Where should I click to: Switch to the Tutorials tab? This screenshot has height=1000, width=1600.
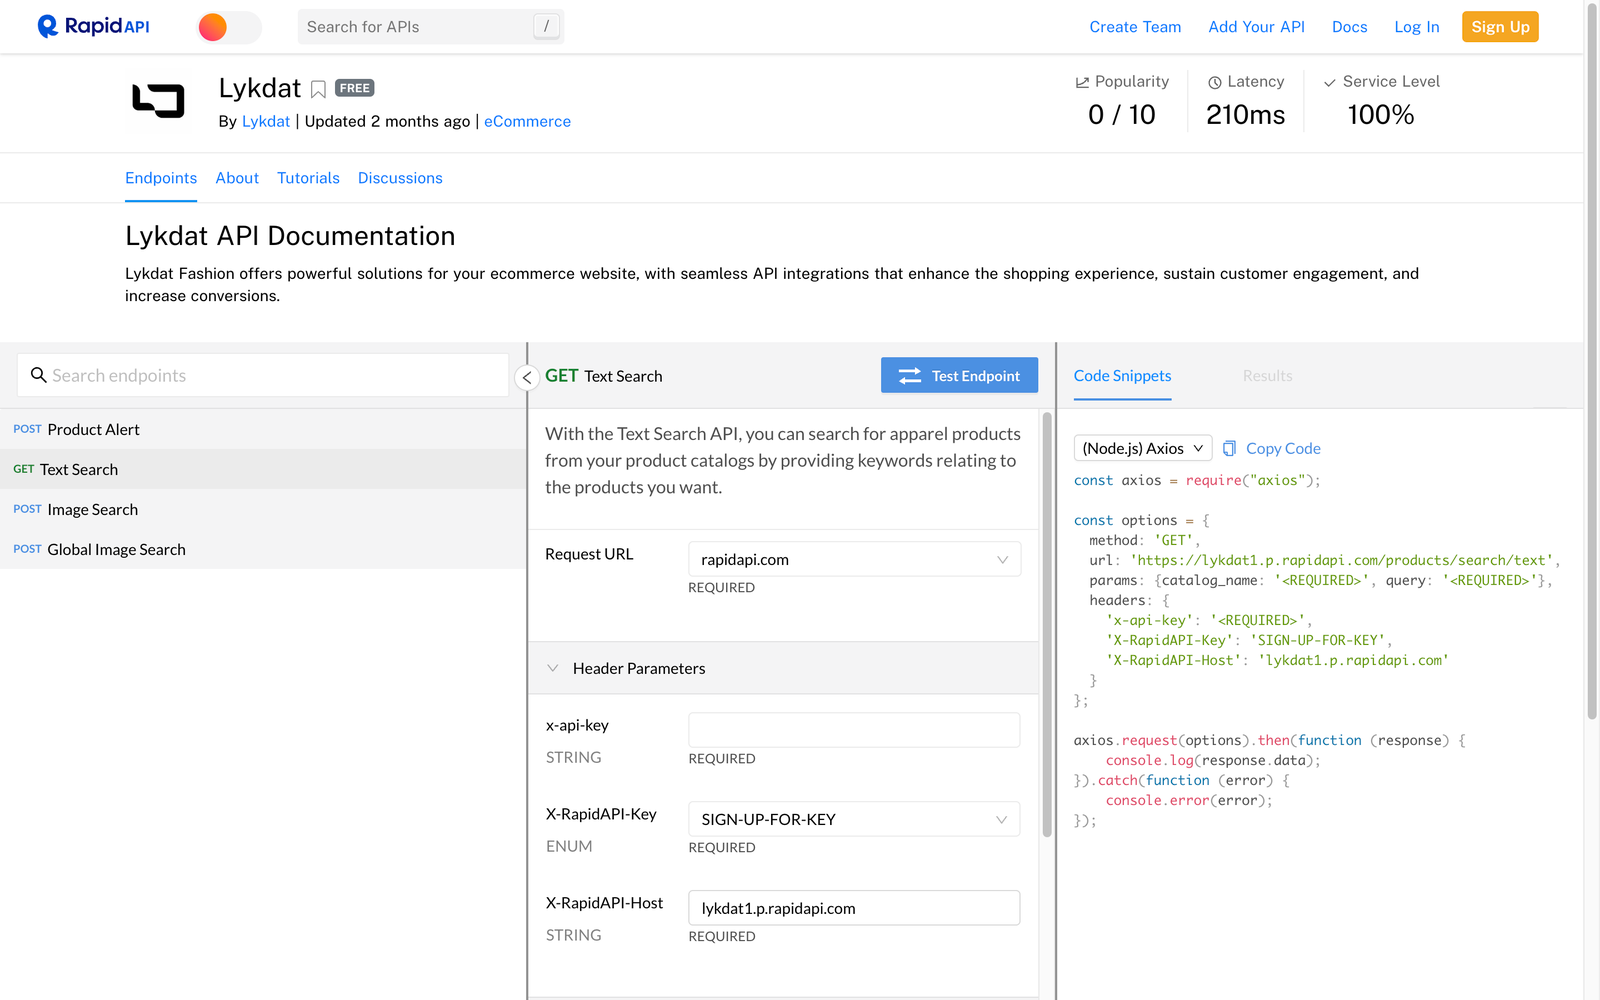coord(308,178)
